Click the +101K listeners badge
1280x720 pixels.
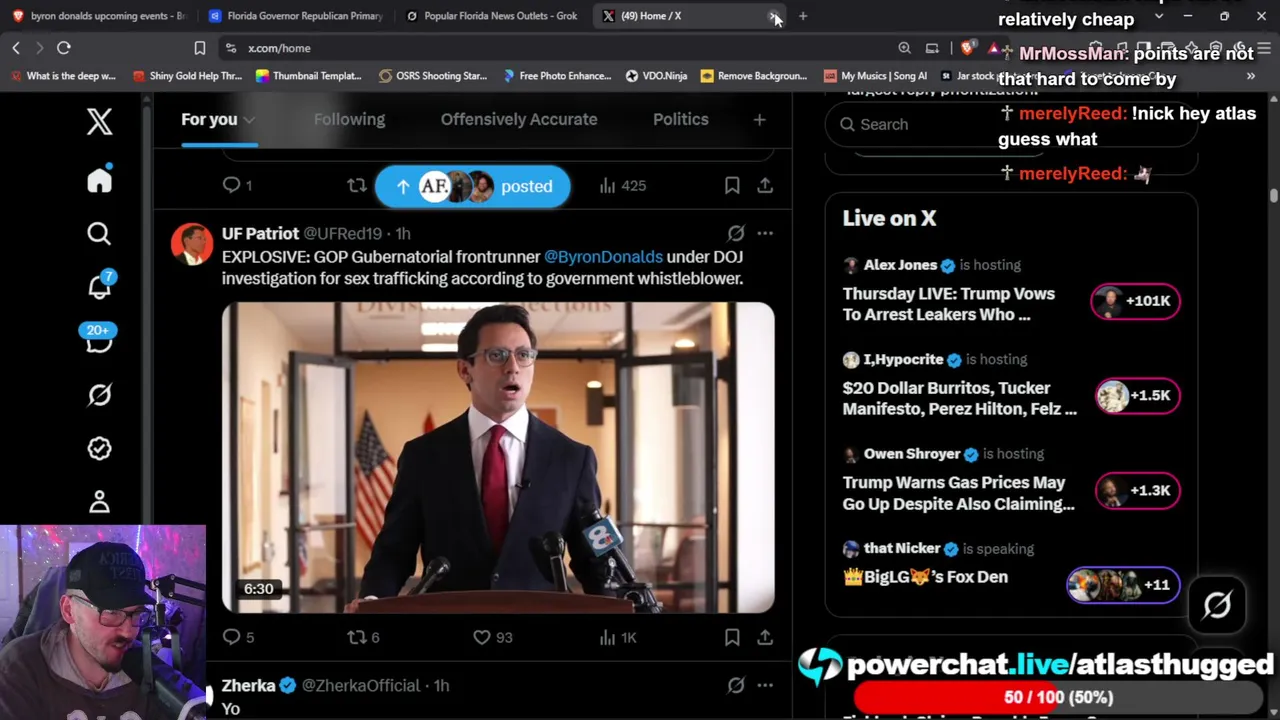pos(1135,301)
